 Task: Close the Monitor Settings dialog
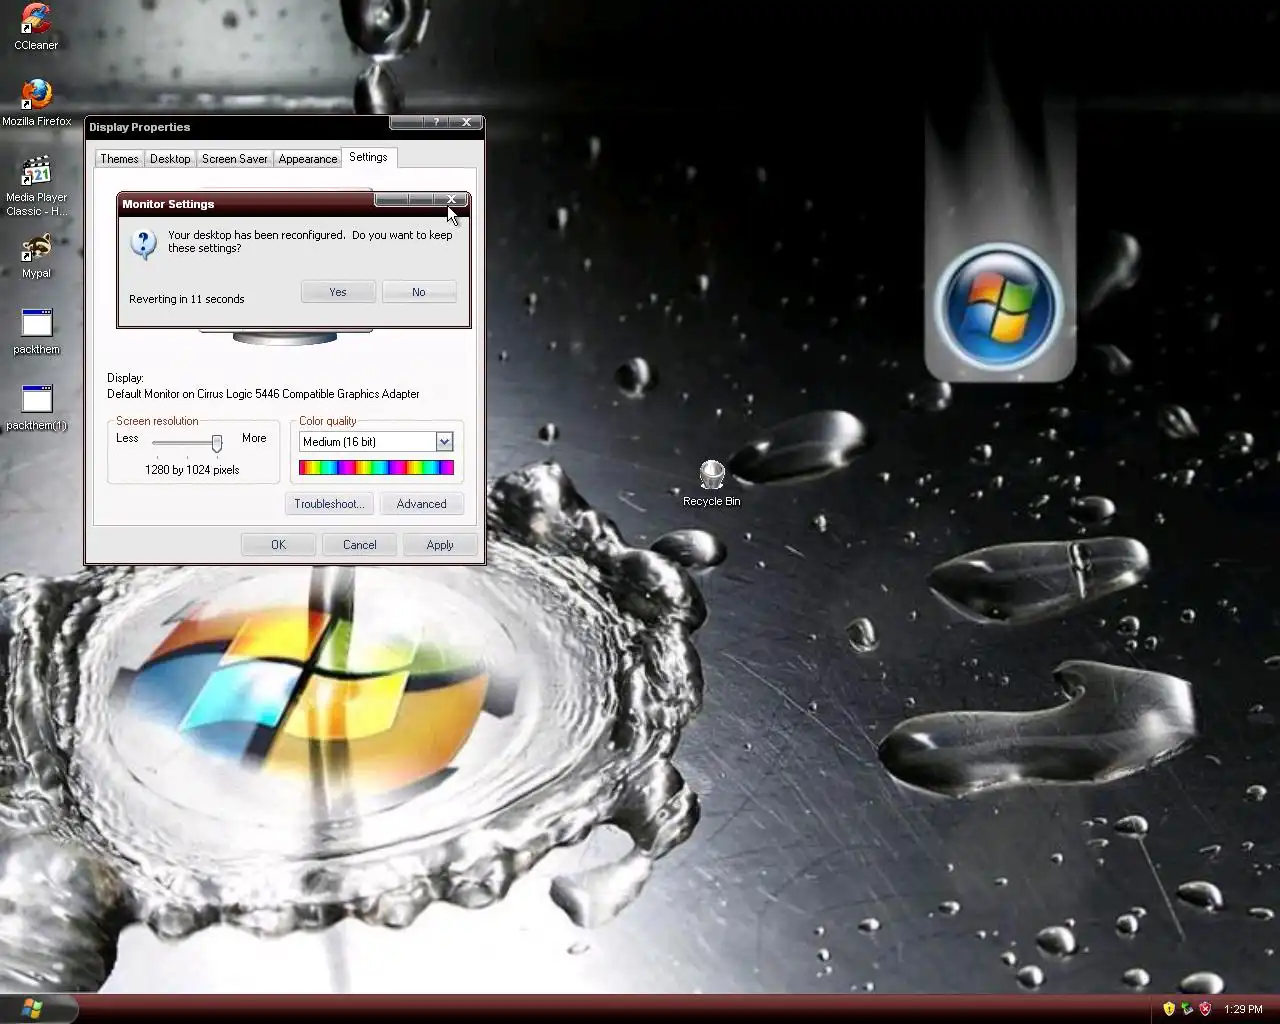click(x=451, y=199)
